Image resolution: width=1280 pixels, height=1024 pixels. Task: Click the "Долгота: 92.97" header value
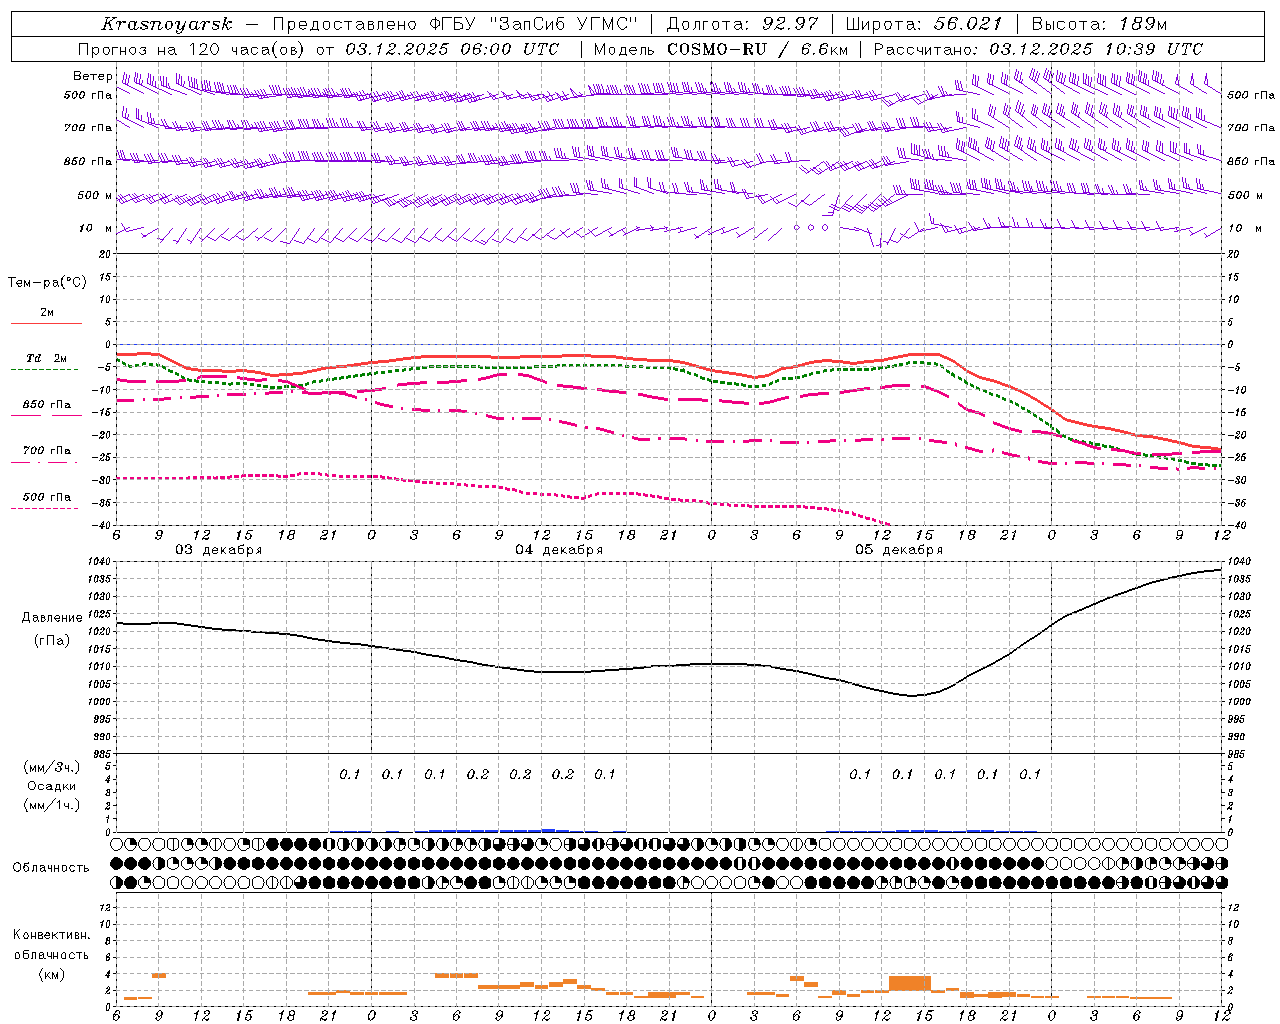point(742,24)
